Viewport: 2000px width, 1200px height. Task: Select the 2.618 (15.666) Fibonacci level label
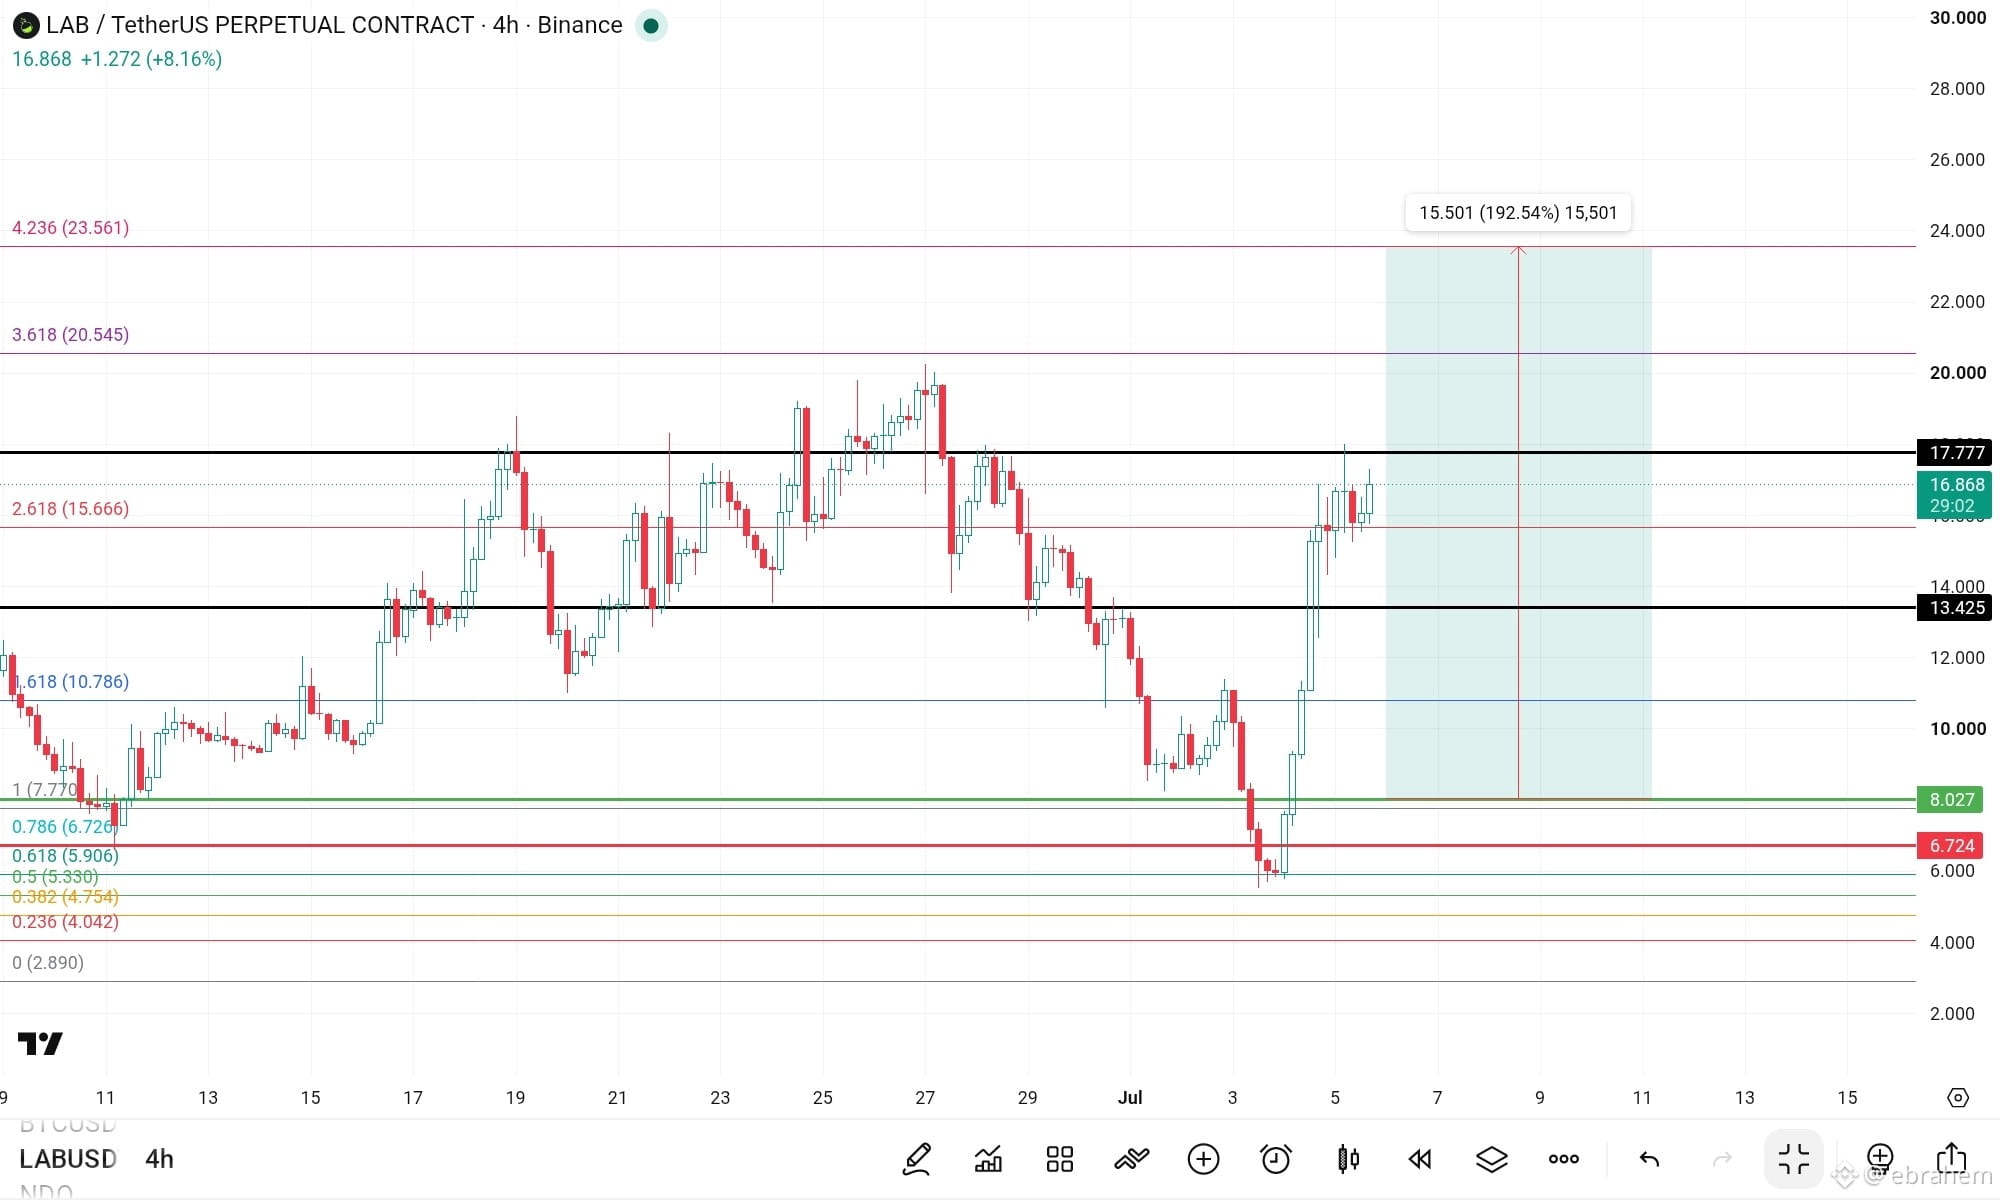[70, 509]
